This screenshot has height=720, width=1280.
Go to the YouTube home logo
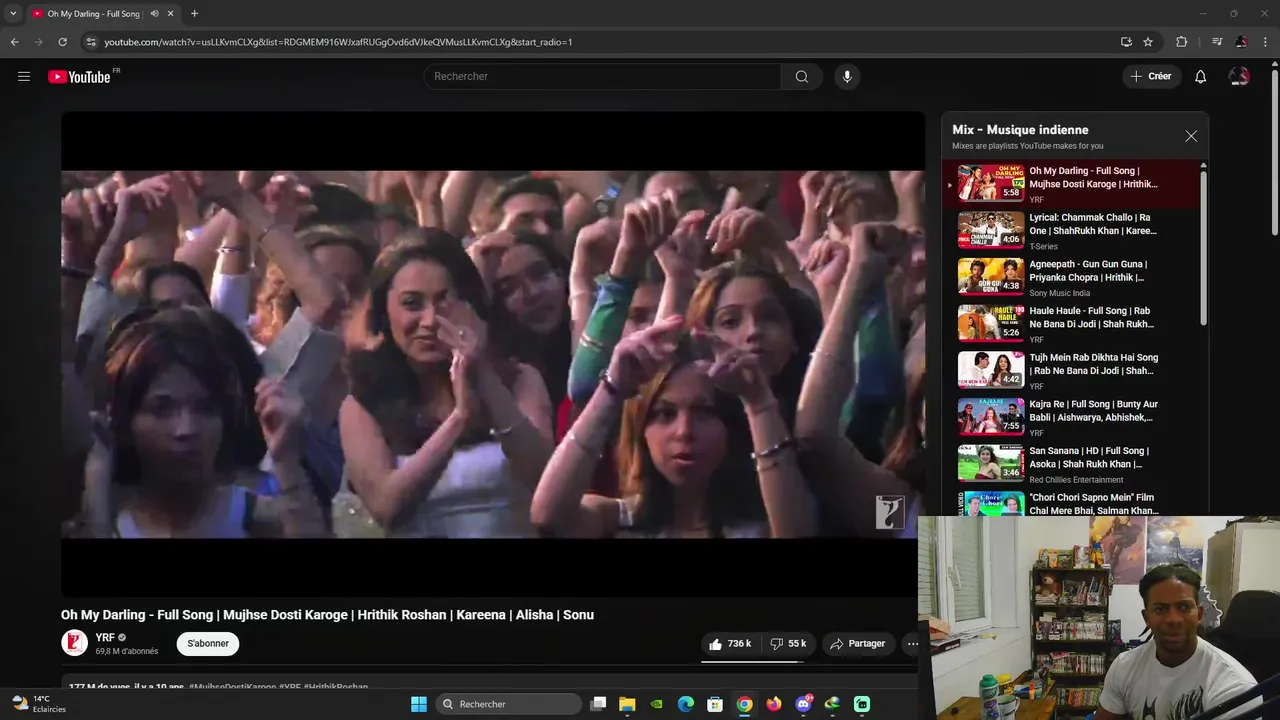pos(80,77)
